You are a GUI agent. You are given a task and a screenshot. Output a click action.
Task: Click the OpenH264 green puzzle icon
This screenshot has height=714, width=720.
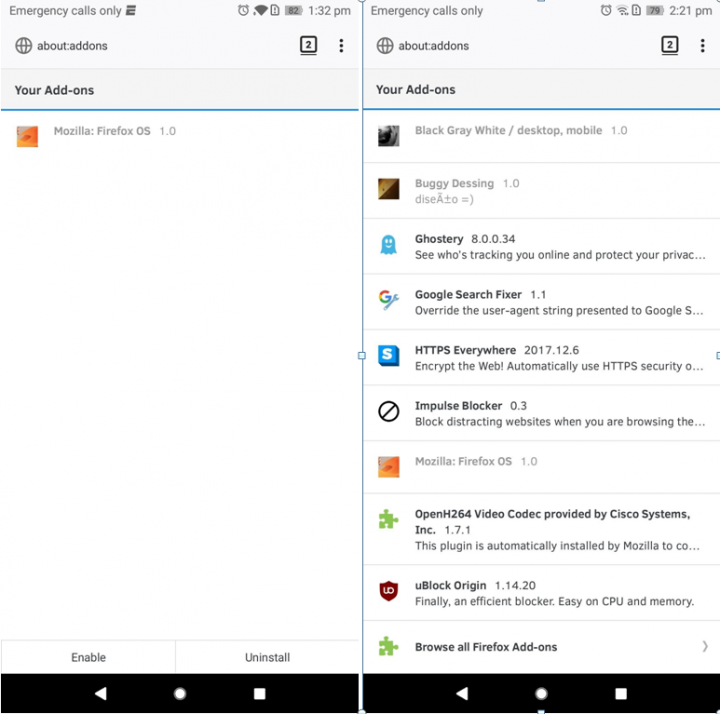coord(388,520)
